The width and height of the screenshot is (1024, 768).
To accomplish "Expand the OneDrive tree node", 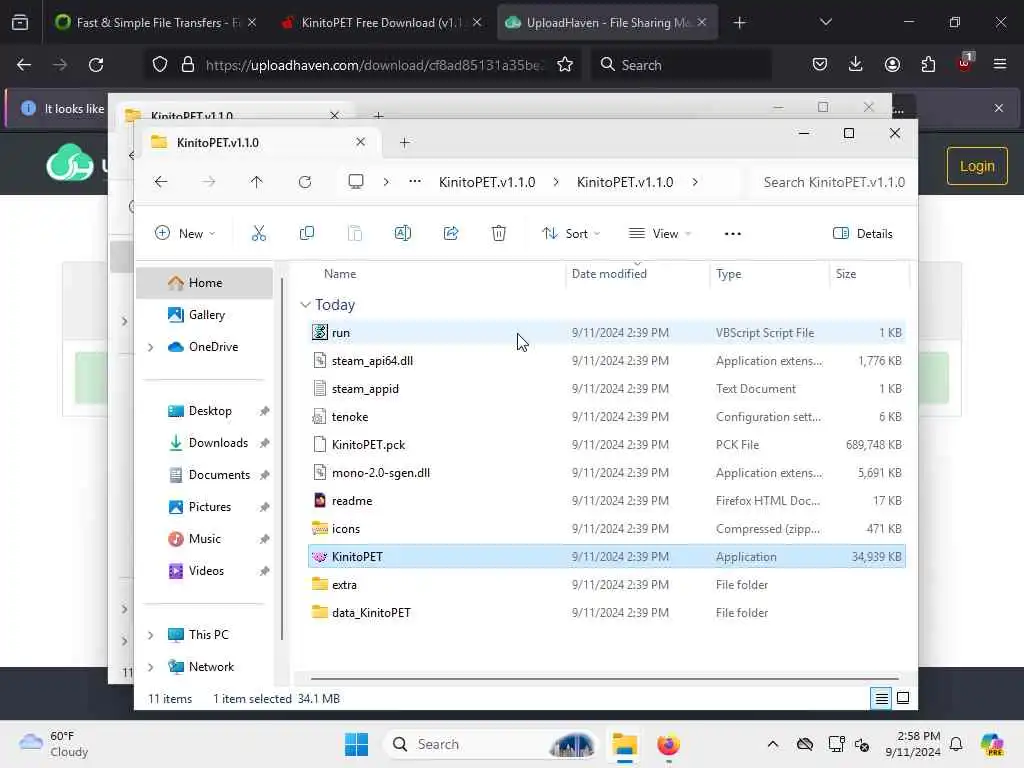I will coord(151,347).
